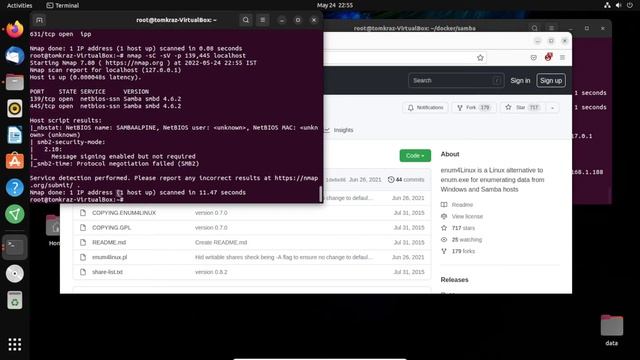Open the optical disc dock icon
This screenshot has height=360, width=640.
pos(15,273)
